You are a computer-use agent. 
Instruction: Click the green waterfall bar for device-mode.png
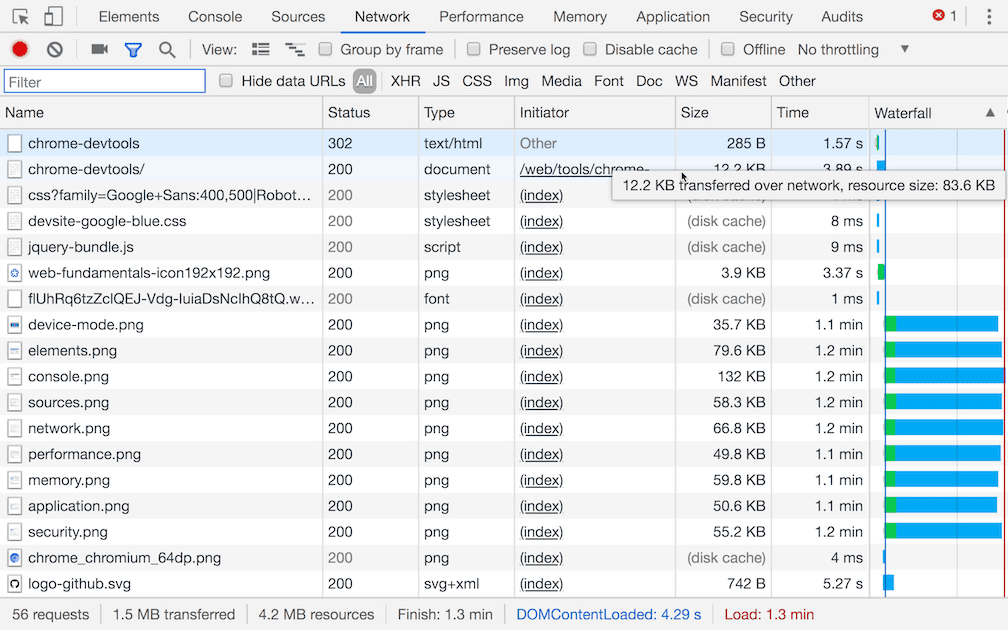(x=889, y=325)
